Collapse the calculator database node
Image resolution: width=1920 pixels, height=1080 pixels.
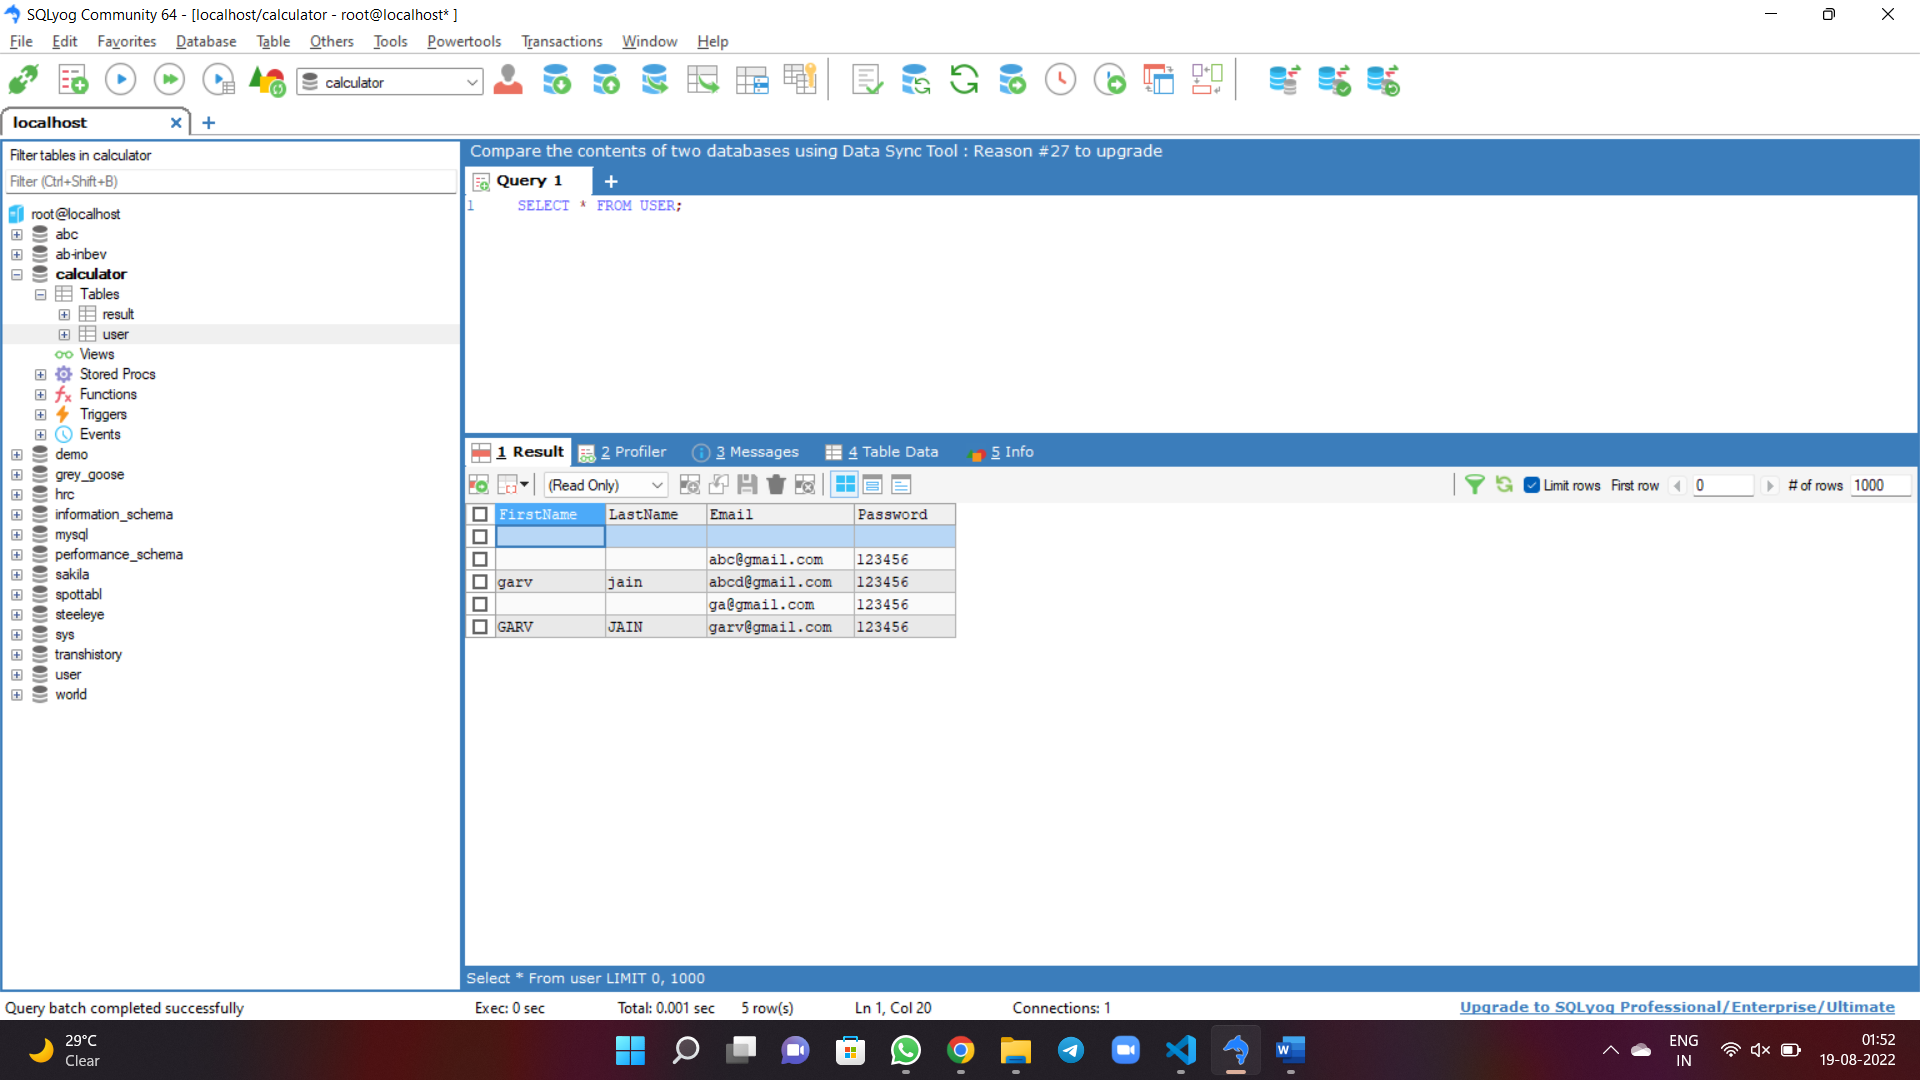[17, 274]
